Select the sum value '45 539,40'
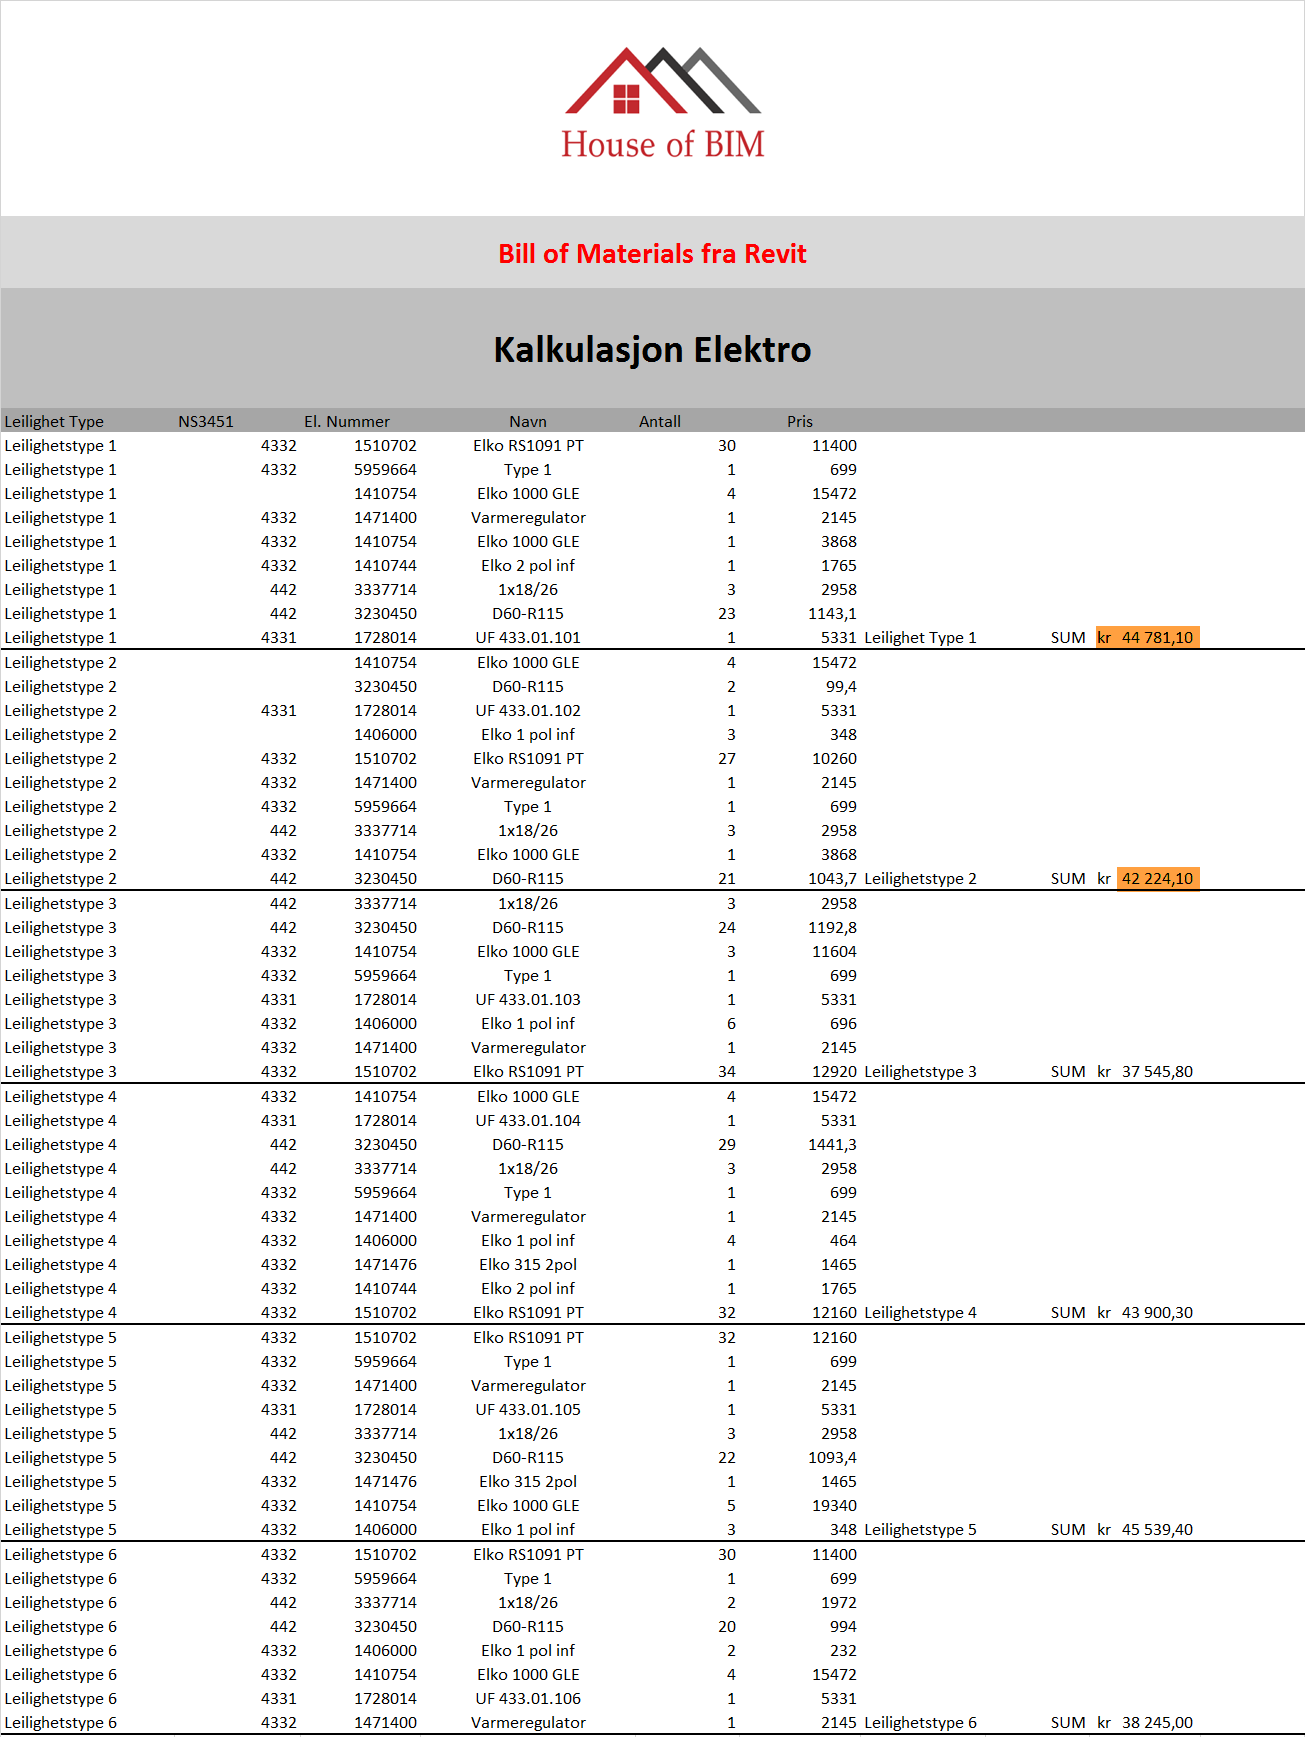Screen dimensions: 1305x1737 pos(1157,1529)
